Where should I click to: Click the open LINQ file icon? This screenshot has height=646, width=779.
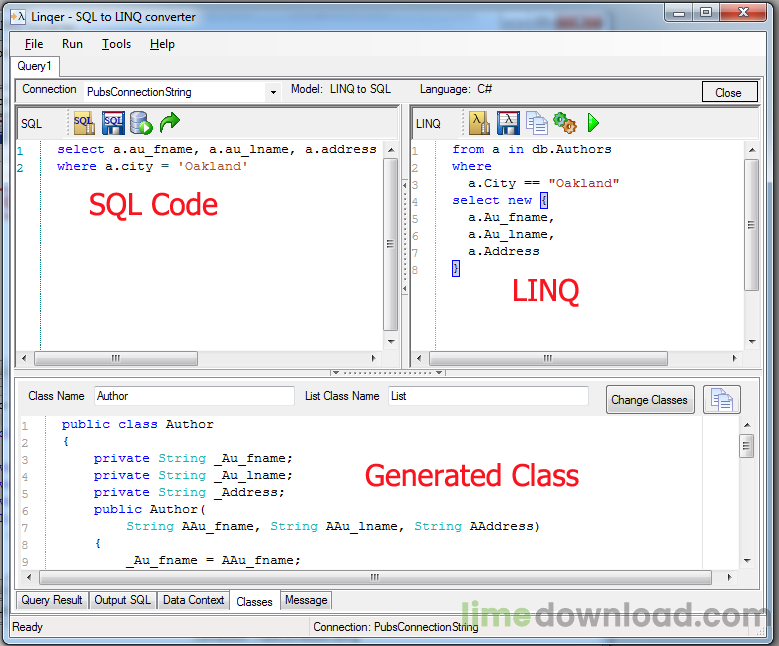480,123
